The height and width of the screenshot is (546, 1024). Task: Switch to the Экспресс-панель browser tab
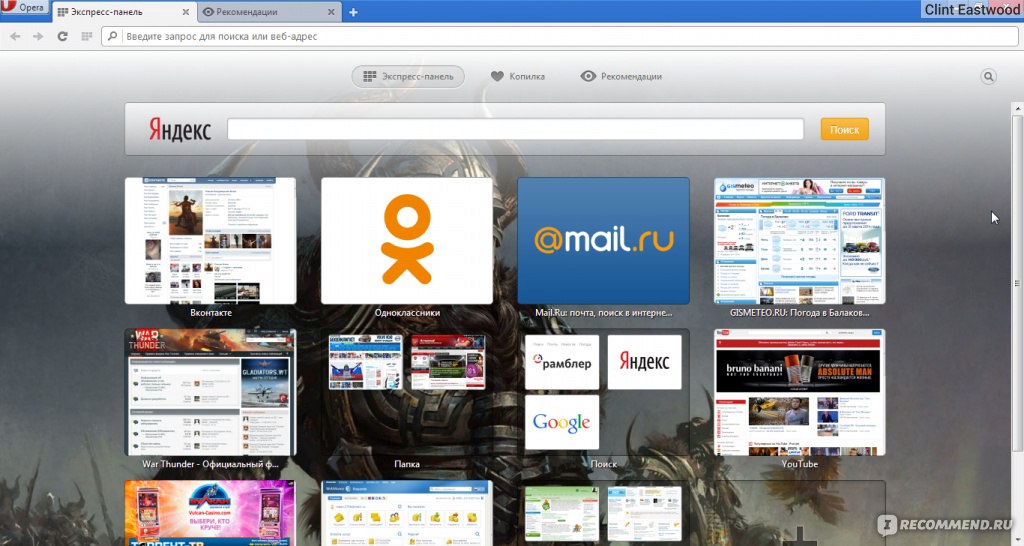122,12
